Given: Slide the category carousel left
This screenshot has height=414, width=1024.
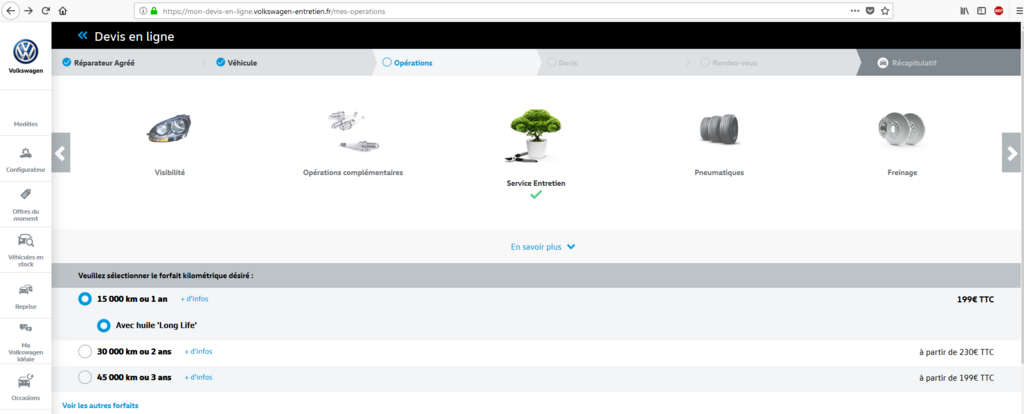Looking at the screenshot, I should (x=61, y=153).
